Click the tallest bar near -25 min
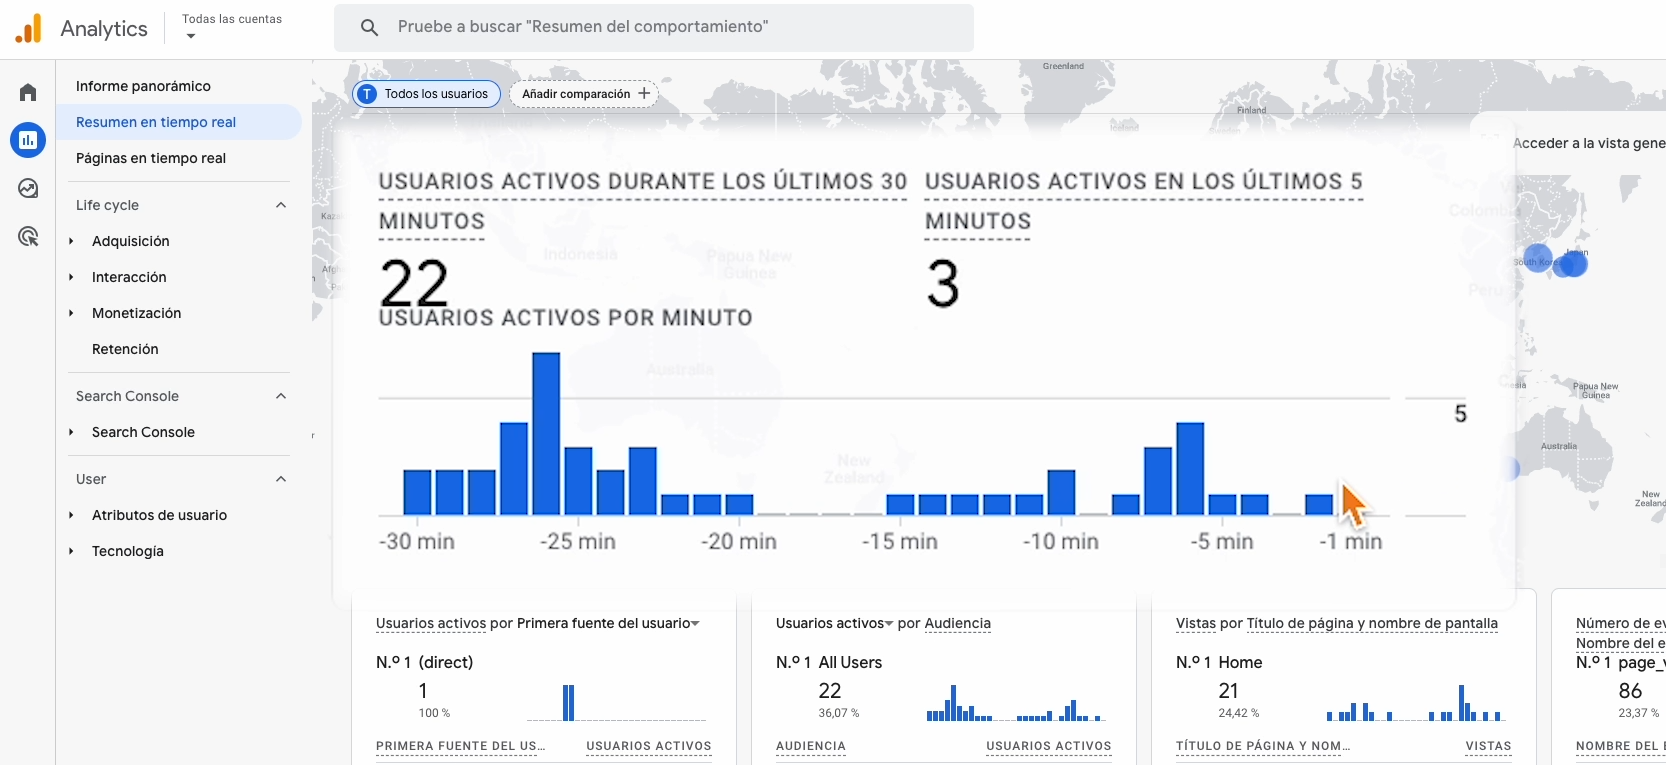Screen dimensions: 1666x765 [x=546, y=433]
